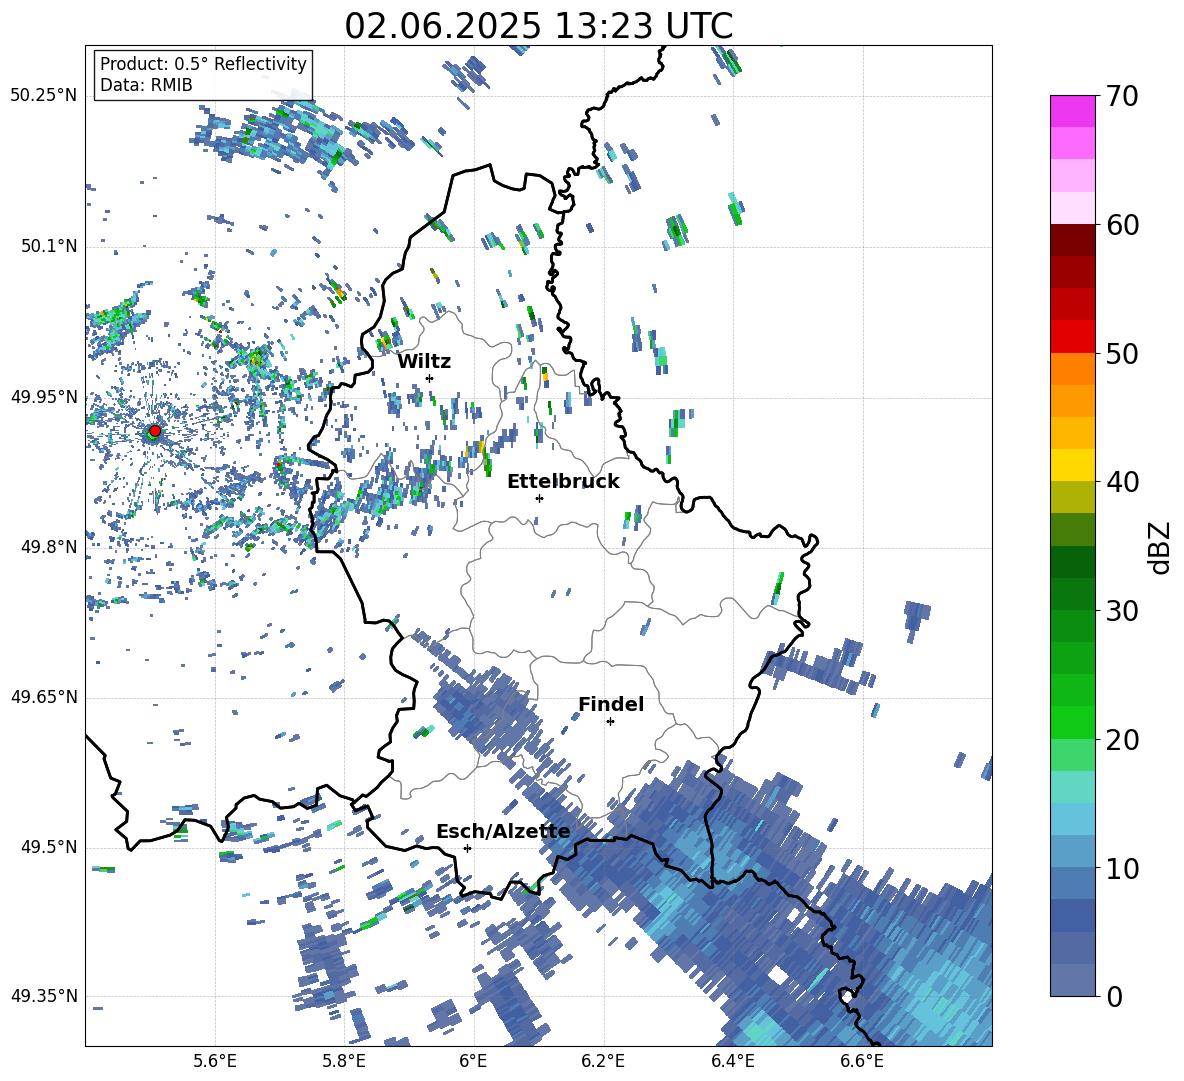The width and height of the screenshot is (1184, 1081).
Task: Click the latitude label 50.25°N
Action: (x=44, y=96)
